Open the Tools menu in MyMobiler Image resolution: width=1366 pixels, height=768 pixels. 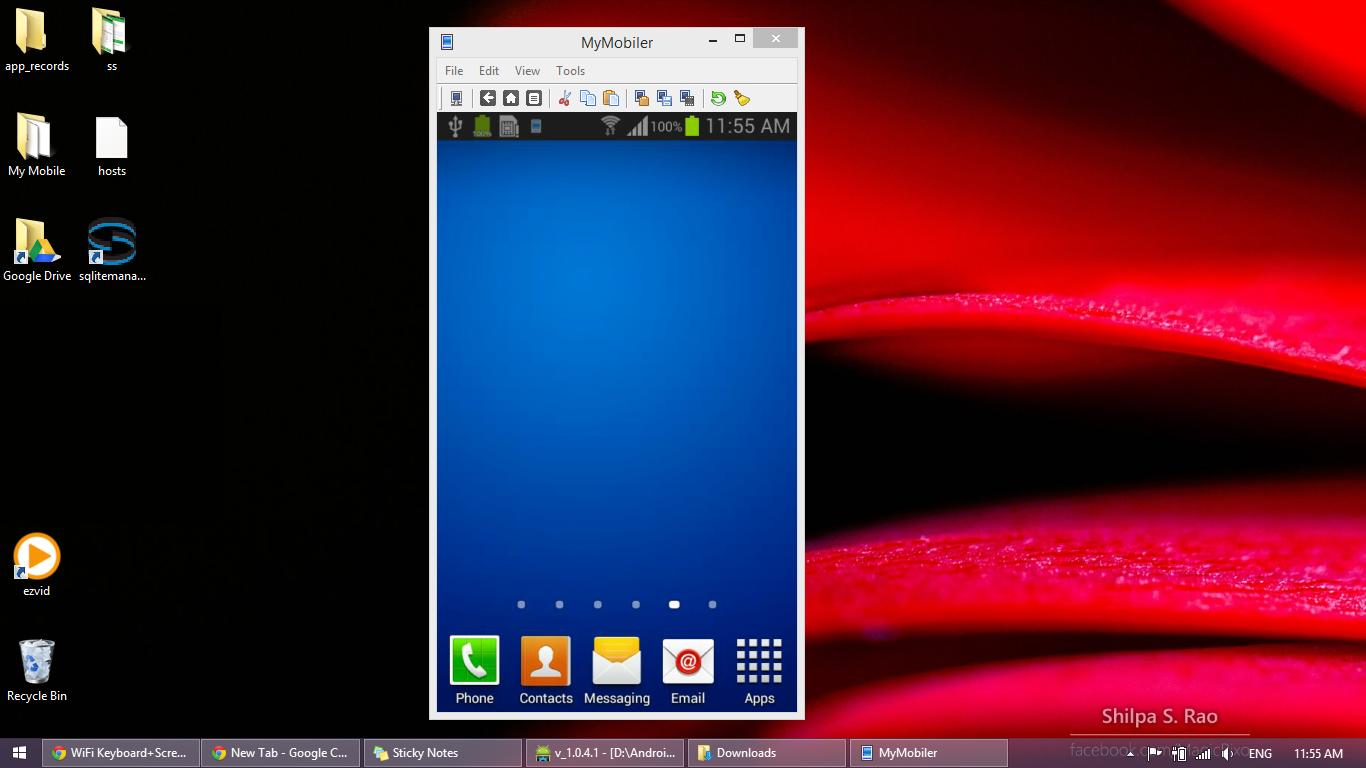570,71
